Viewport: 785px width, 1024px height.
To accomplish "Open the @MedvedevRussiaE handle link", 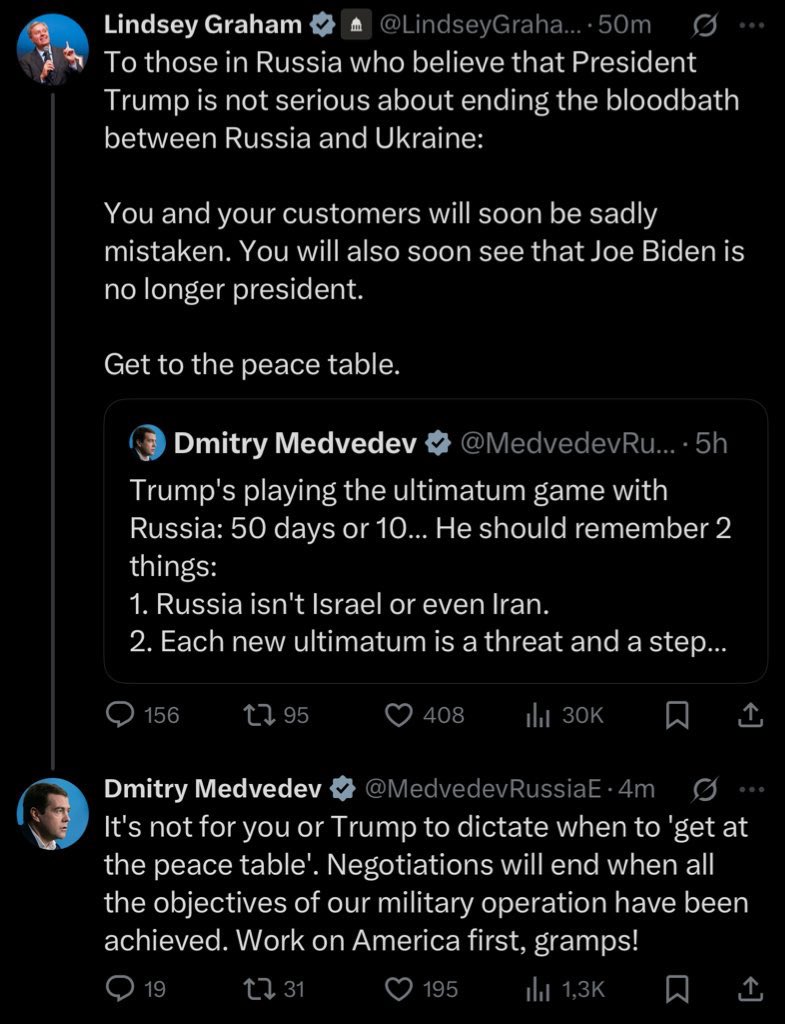I will click(482, 789).
